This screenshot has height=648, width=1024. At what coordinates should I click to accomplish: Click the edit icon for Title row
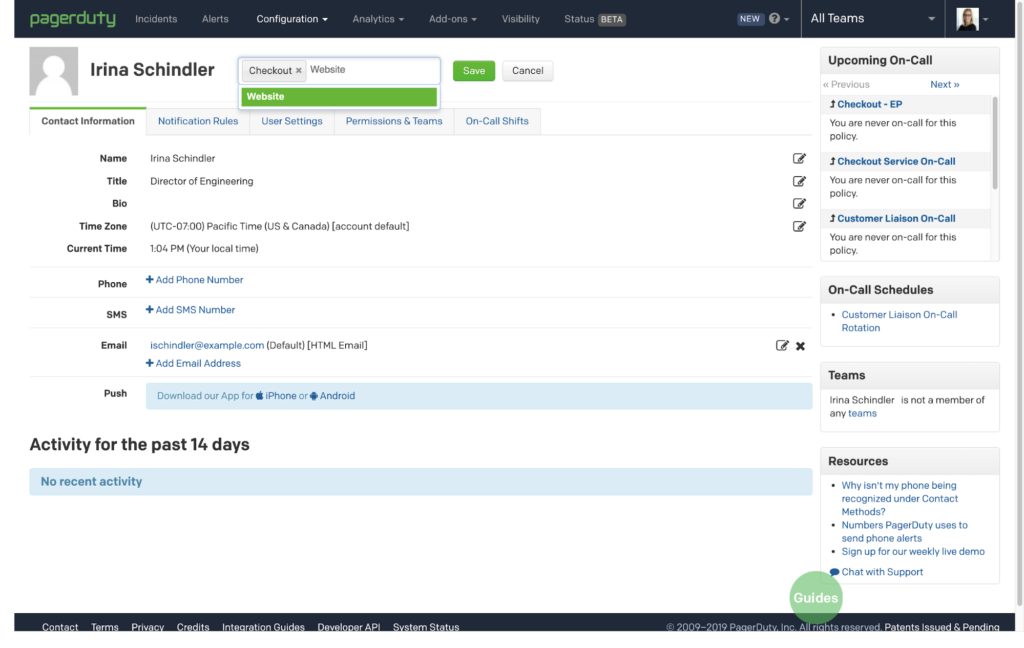tap(799, 181)
